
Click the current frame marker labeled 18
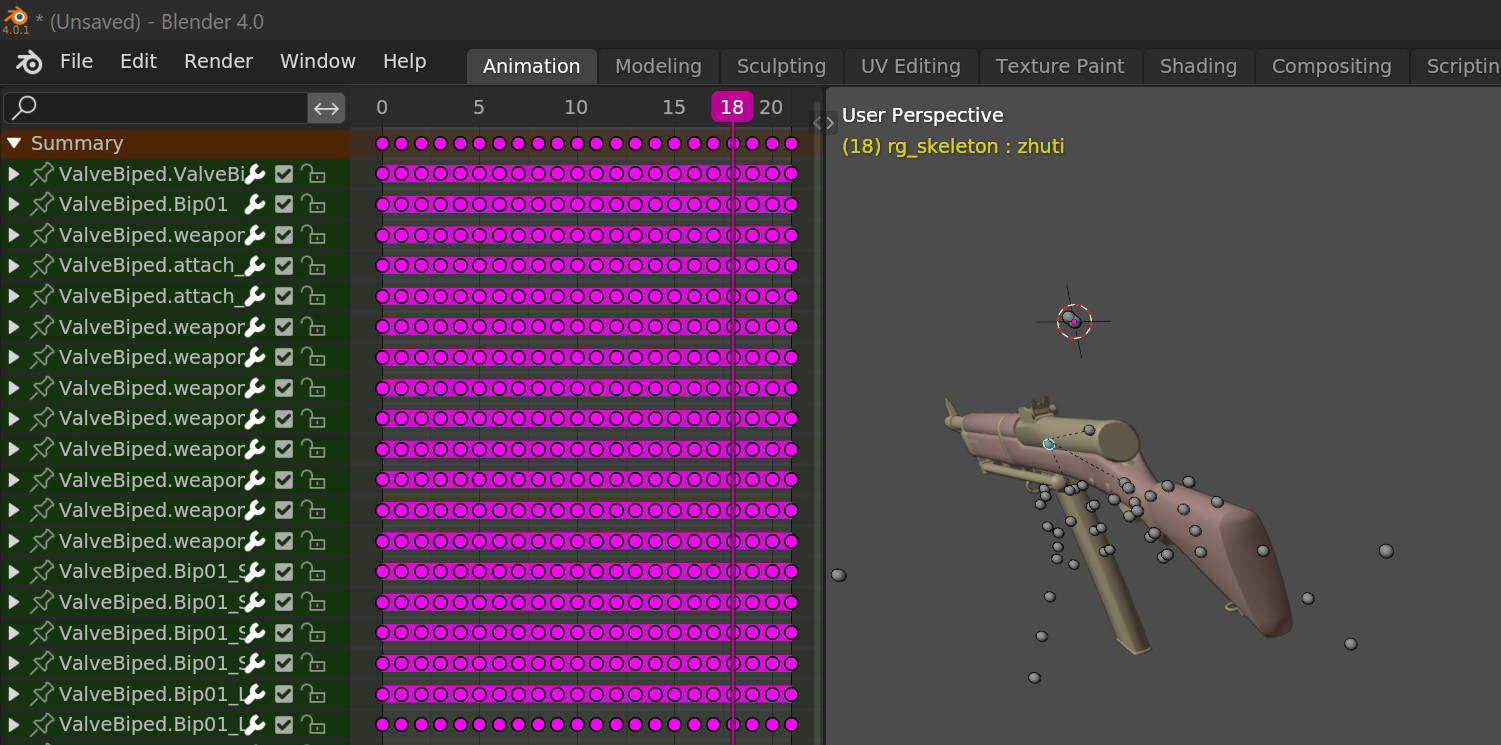click(732, 107)
